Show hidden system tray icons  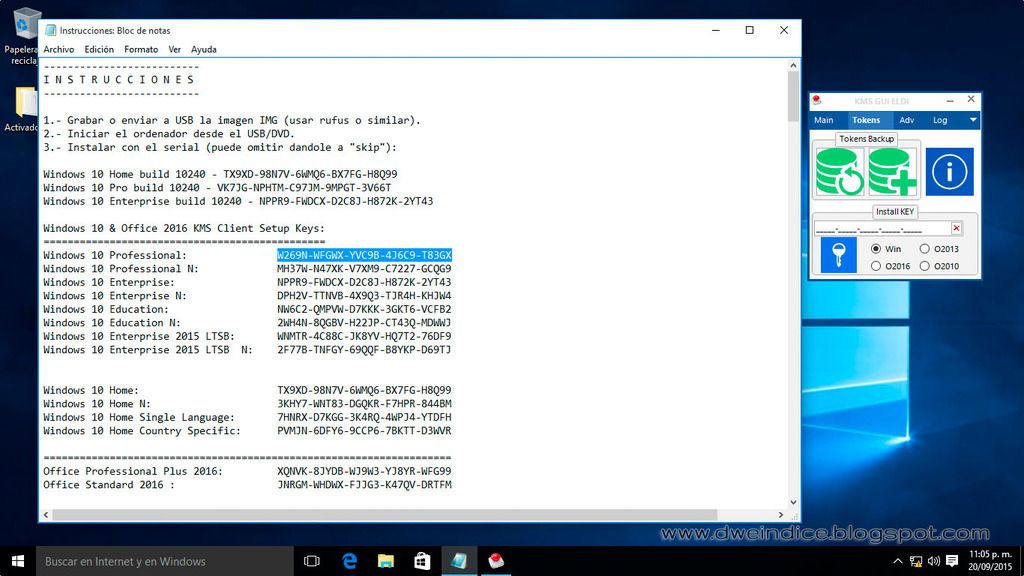897,561
